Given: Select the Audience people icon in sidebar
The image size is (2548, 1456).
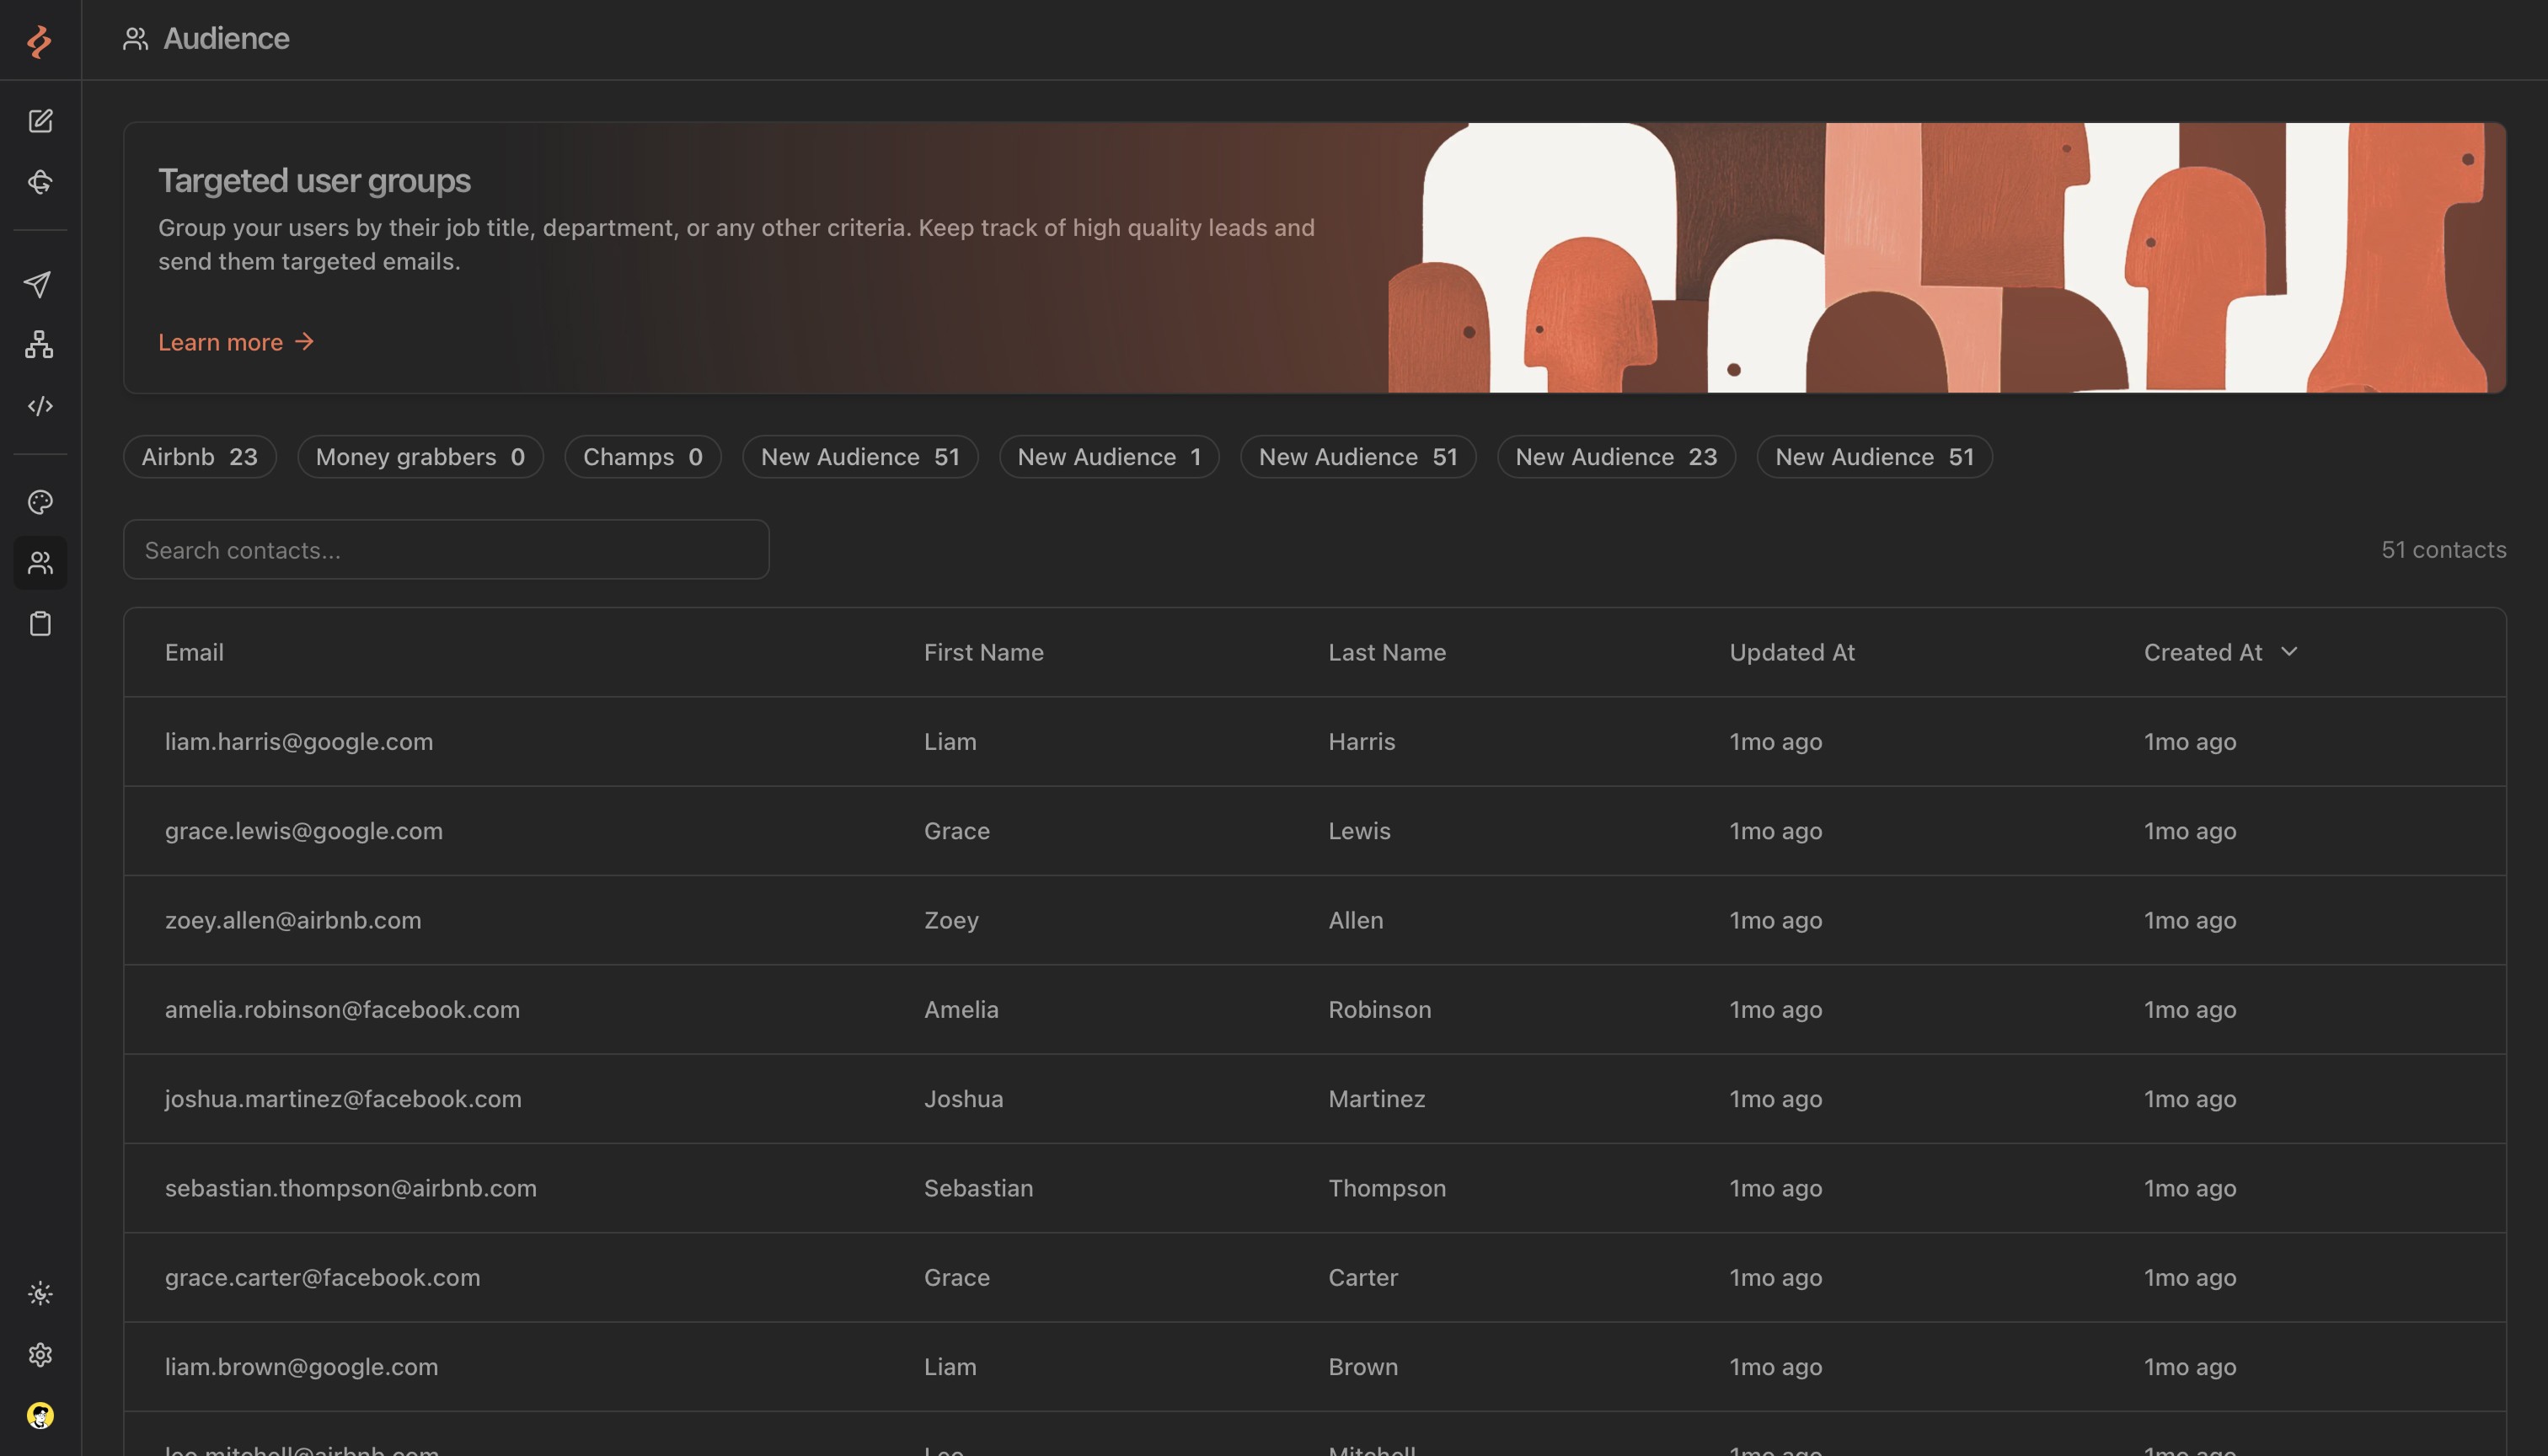Looking at the screenshot, I should click(40, 563).
